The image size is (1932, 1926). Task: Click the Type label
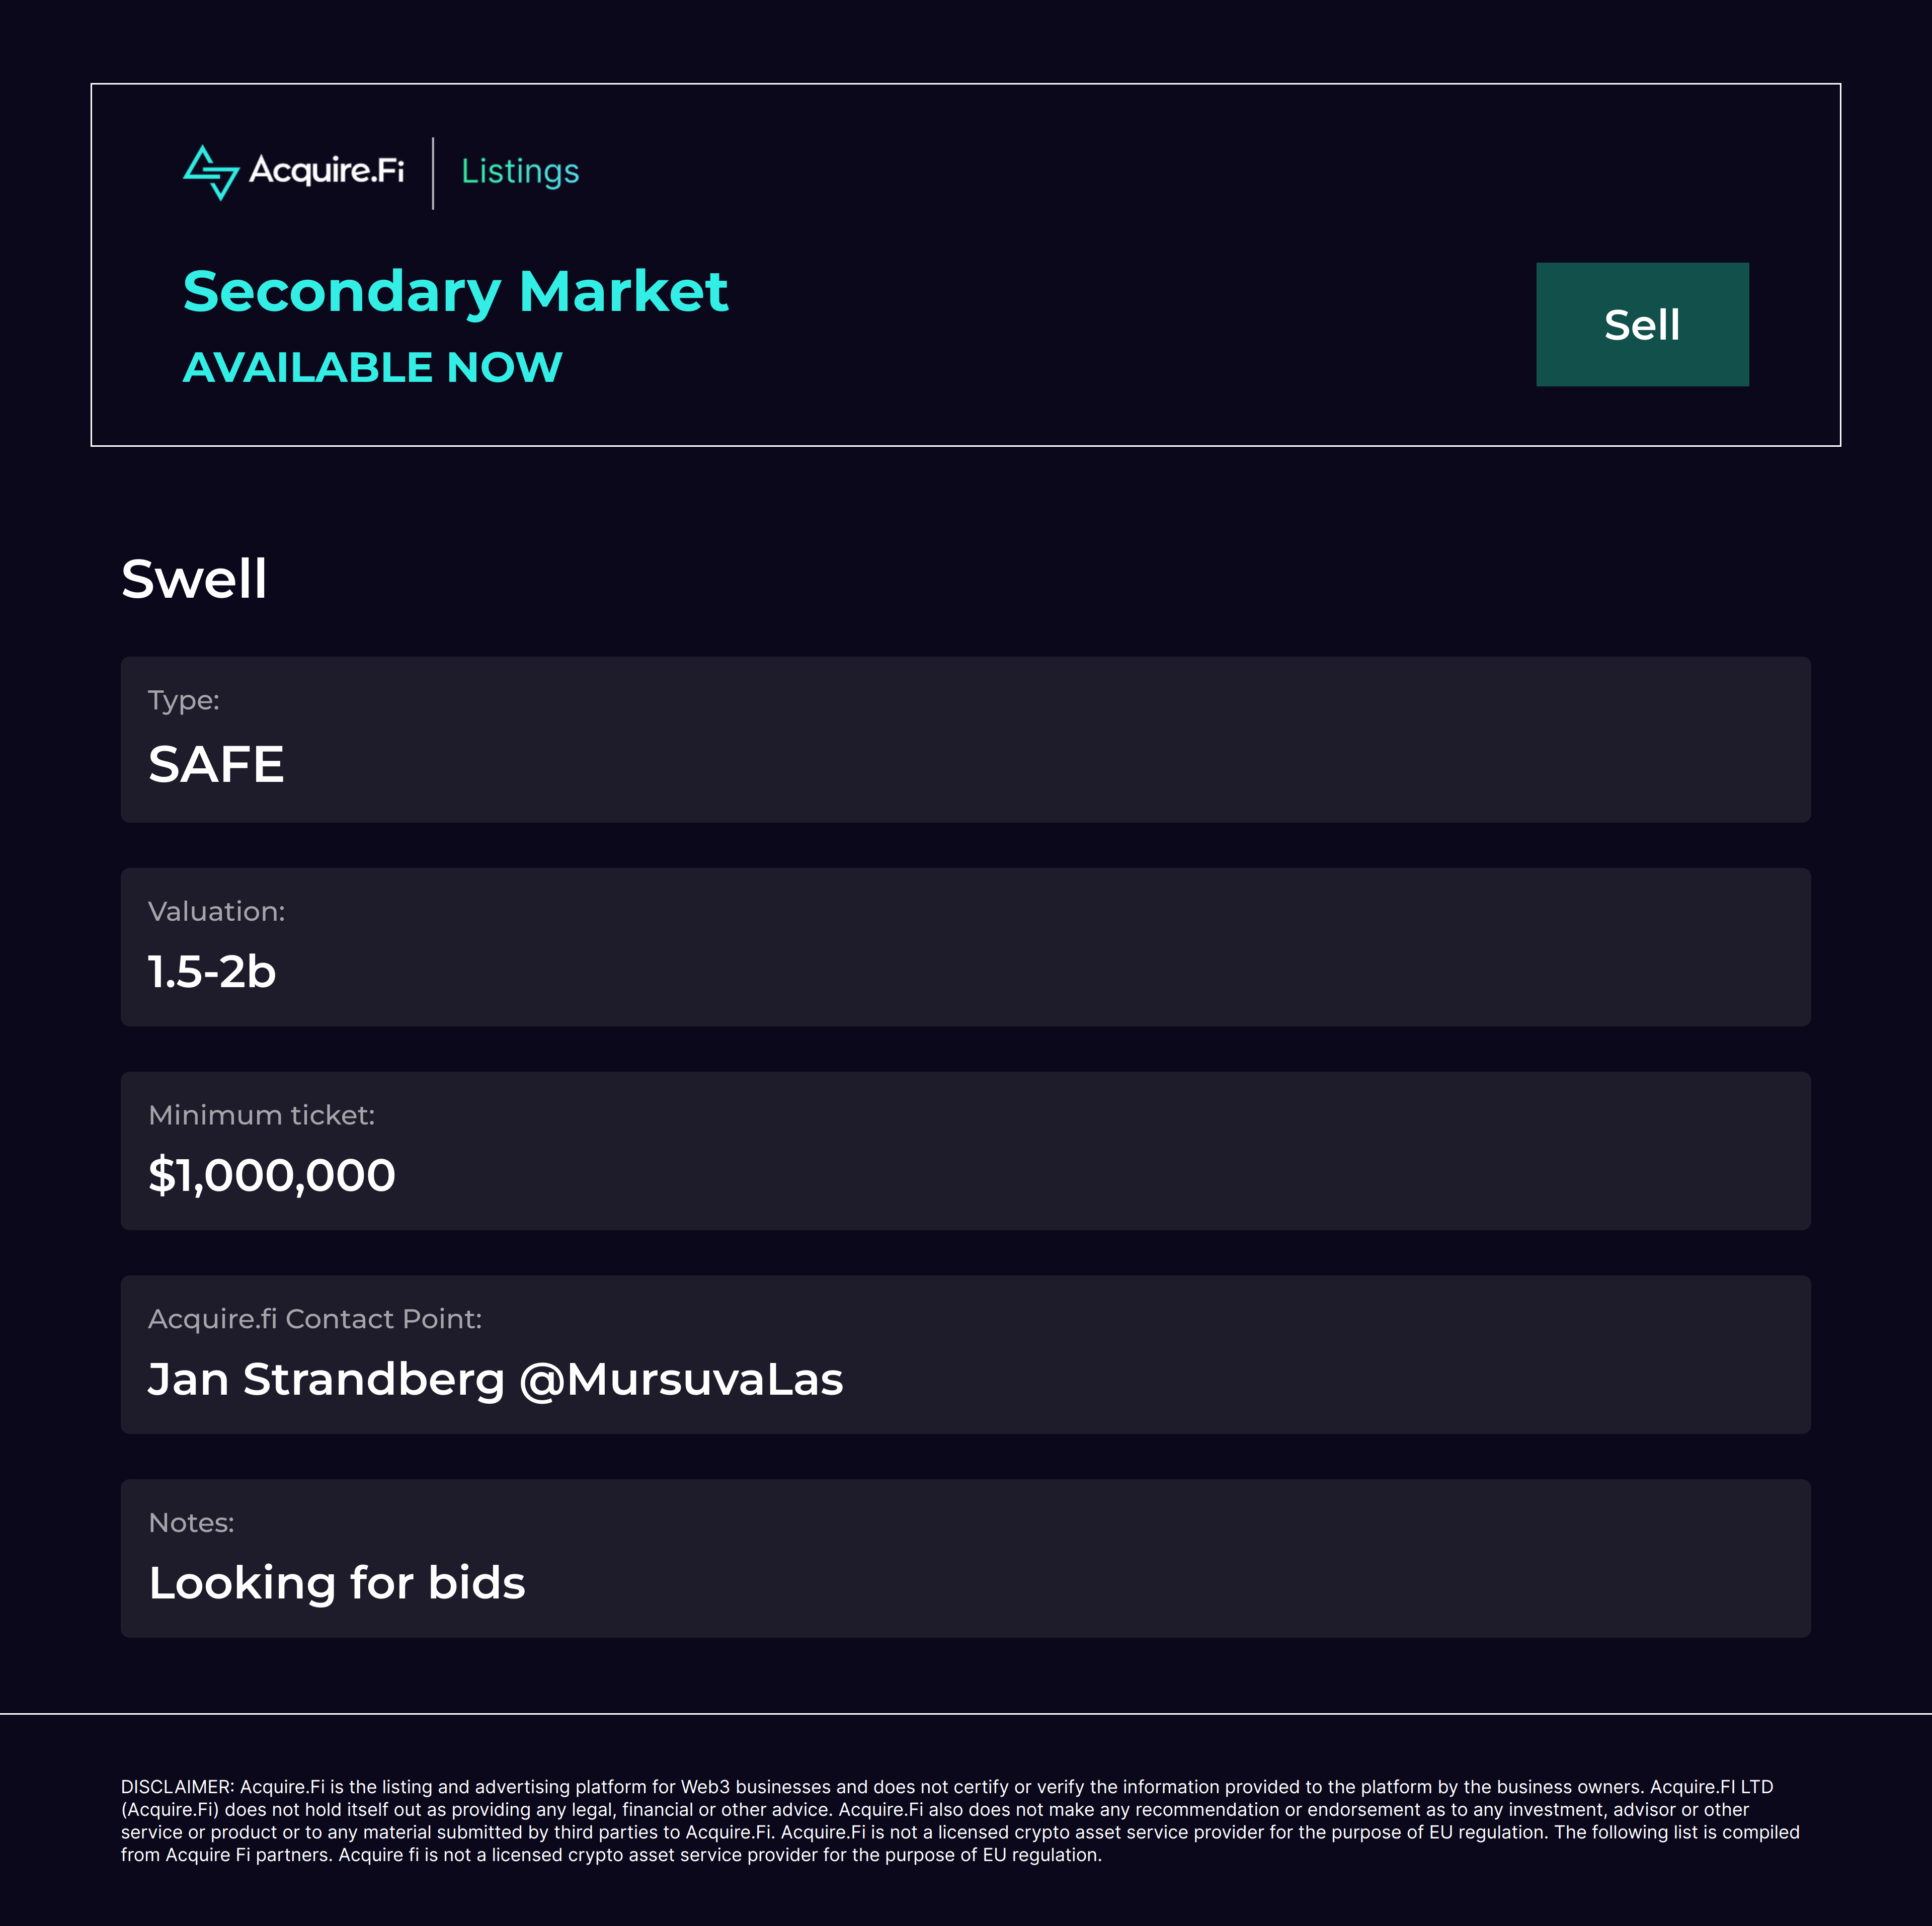click(x=183, y=700)
